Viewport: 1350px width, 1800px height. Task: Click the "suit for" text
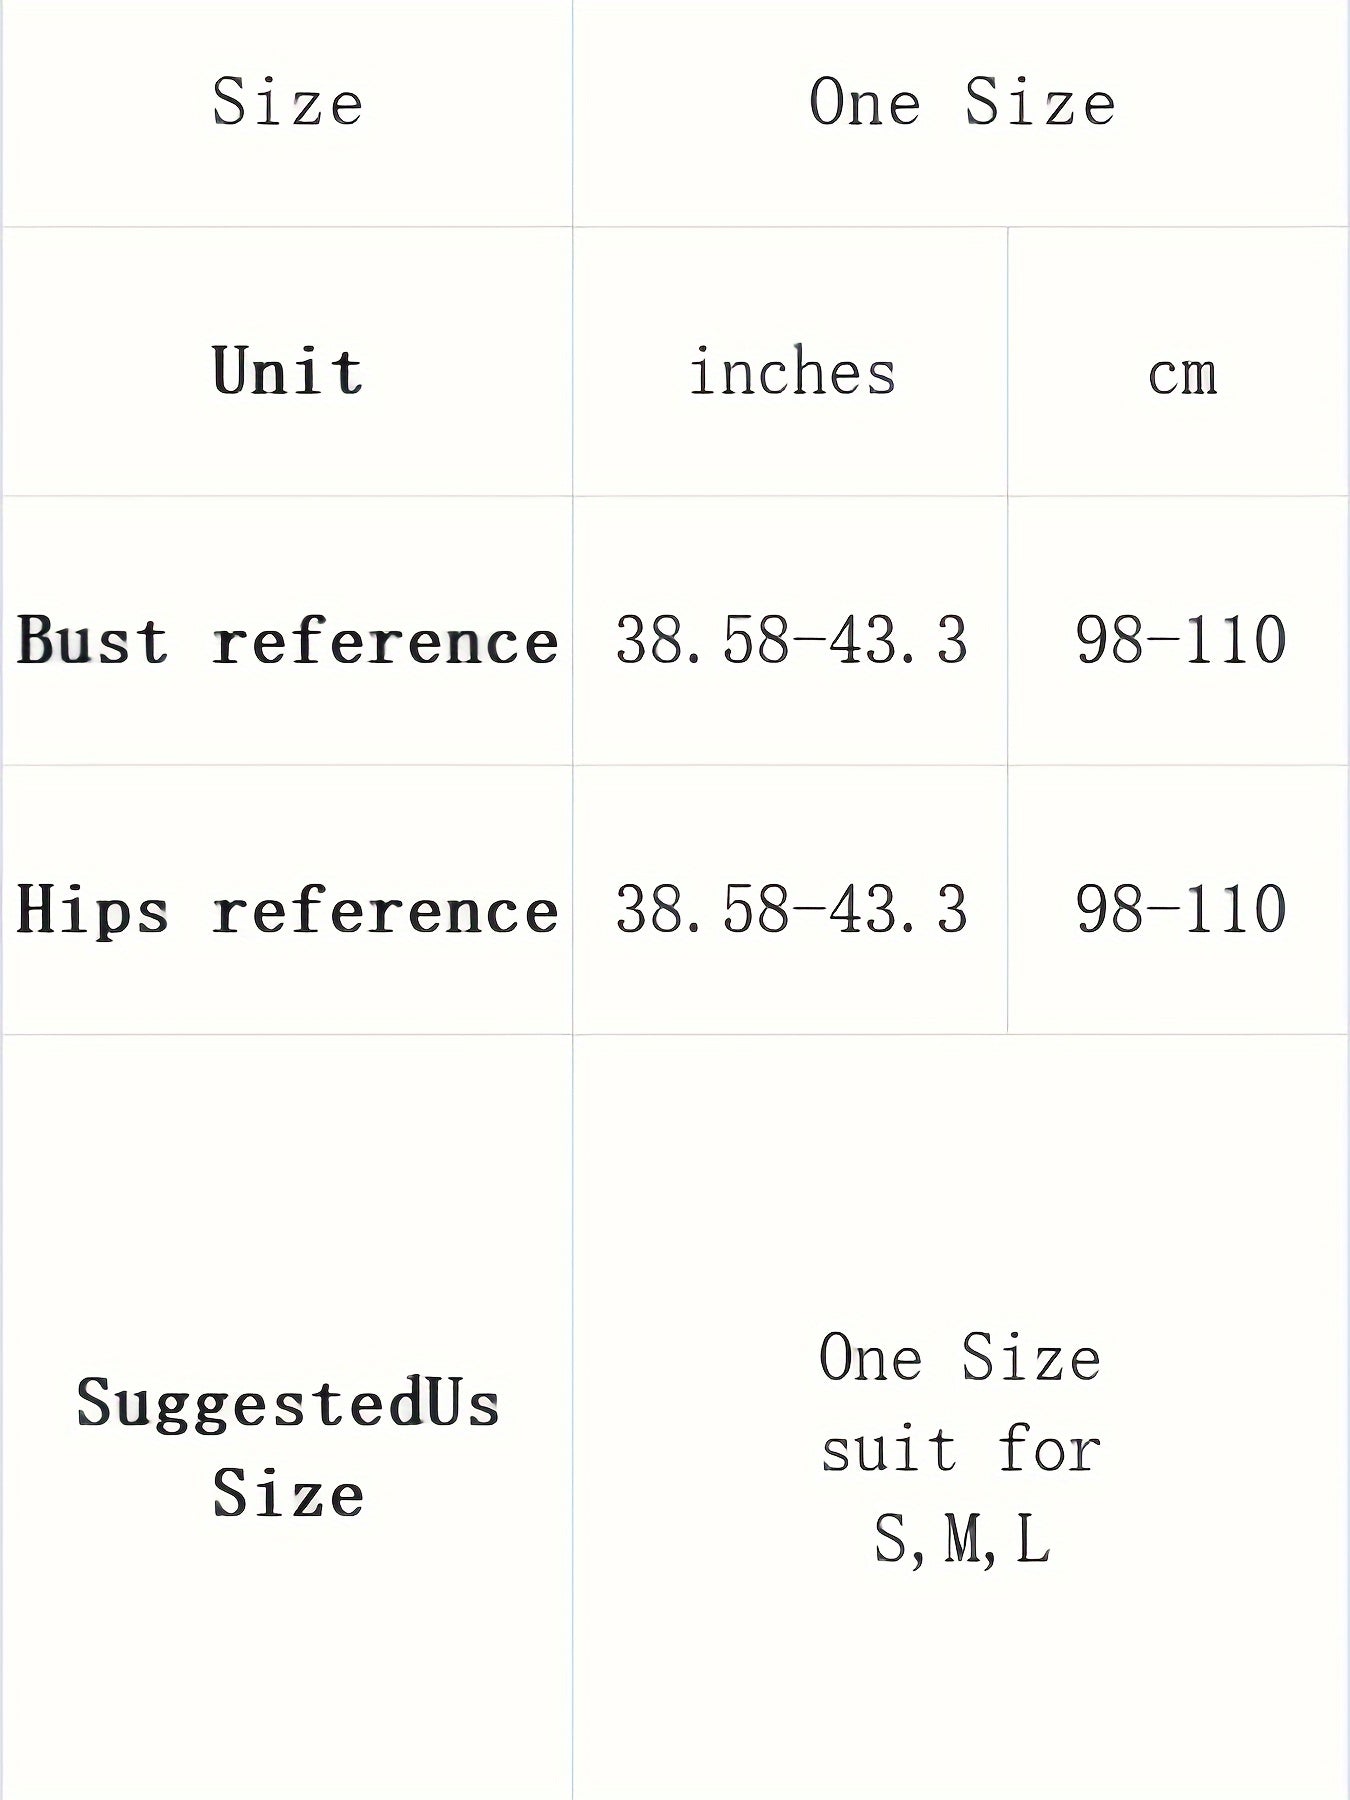[960, 1449]
